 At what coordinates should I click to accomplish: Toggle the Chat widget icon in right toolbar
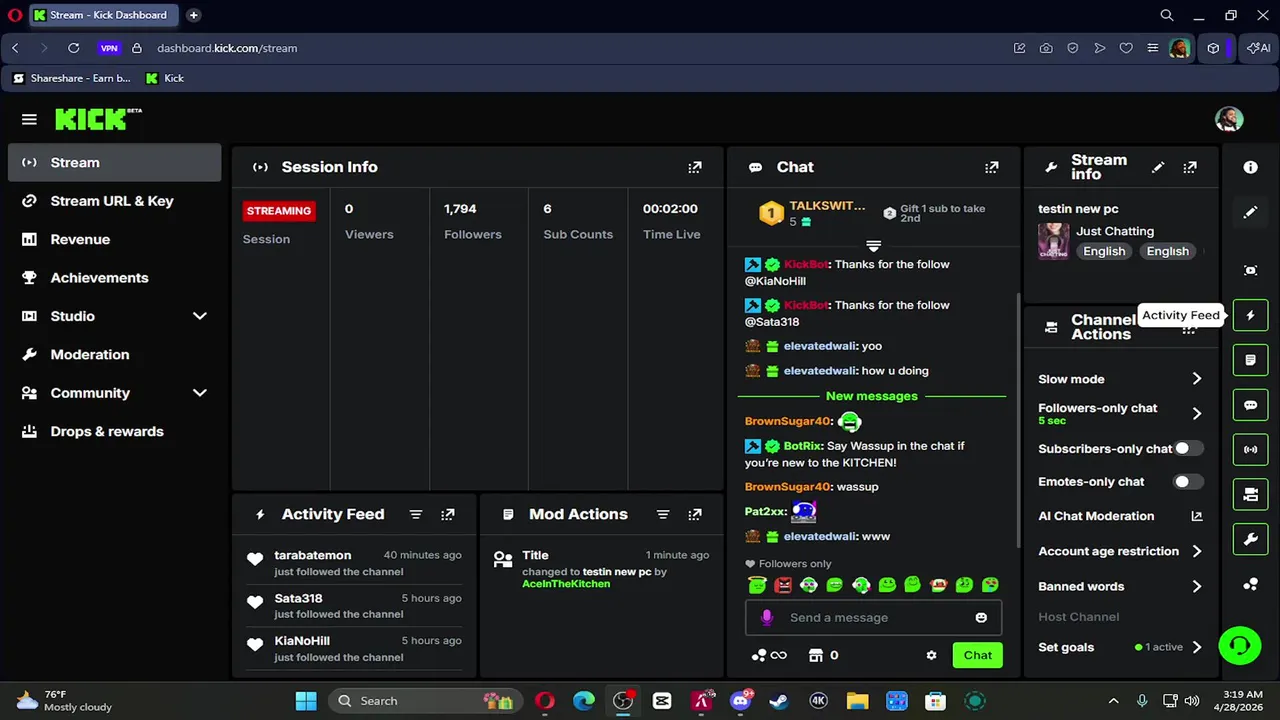[1250, 405]
